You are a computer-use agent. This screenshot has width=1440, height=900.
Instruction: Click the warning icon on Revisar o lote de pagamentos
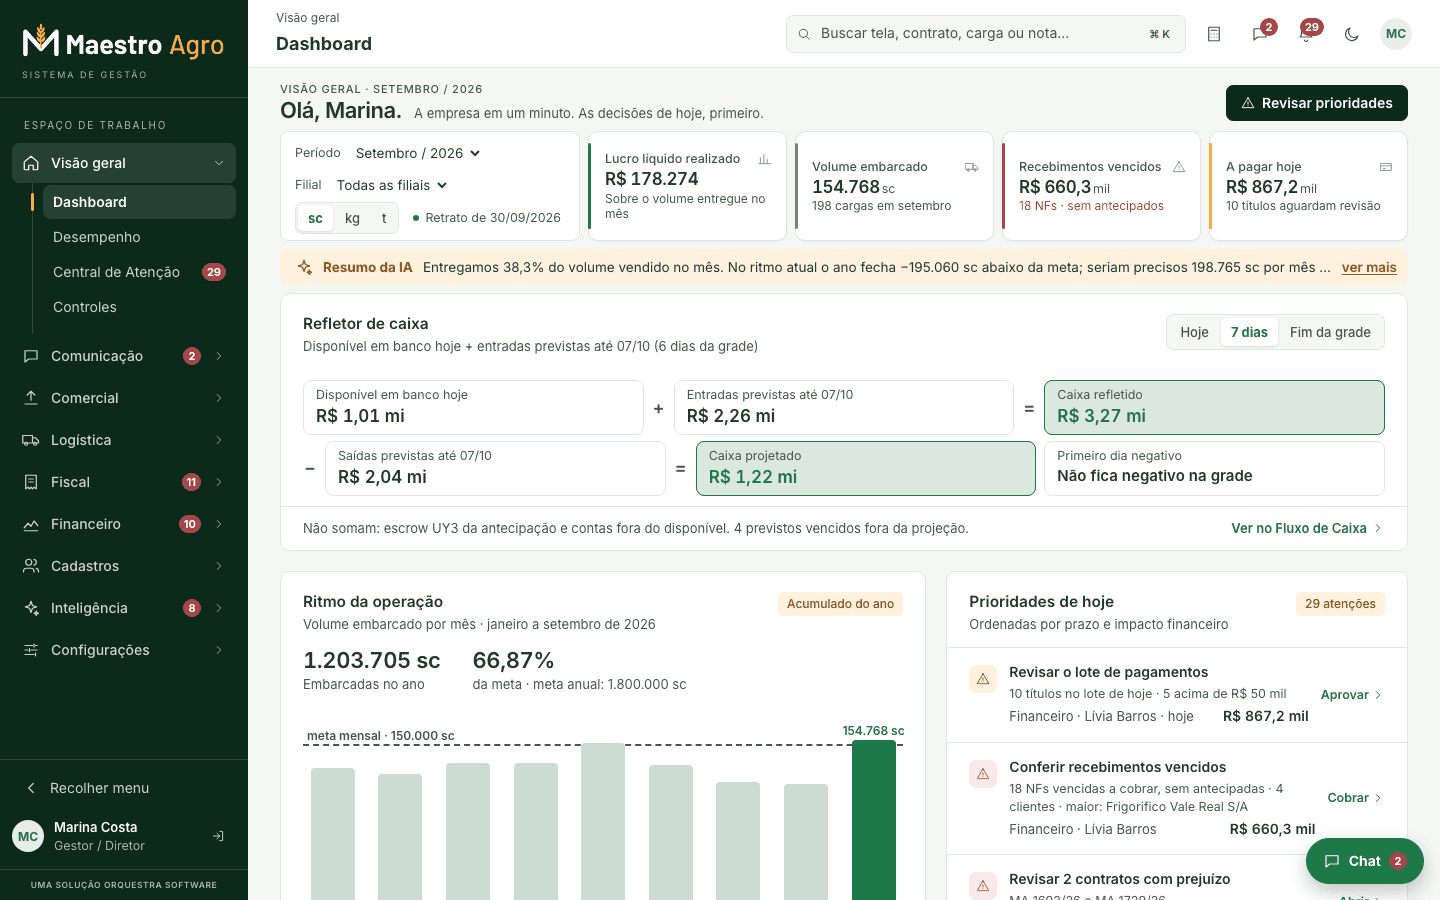pos(983,679)
